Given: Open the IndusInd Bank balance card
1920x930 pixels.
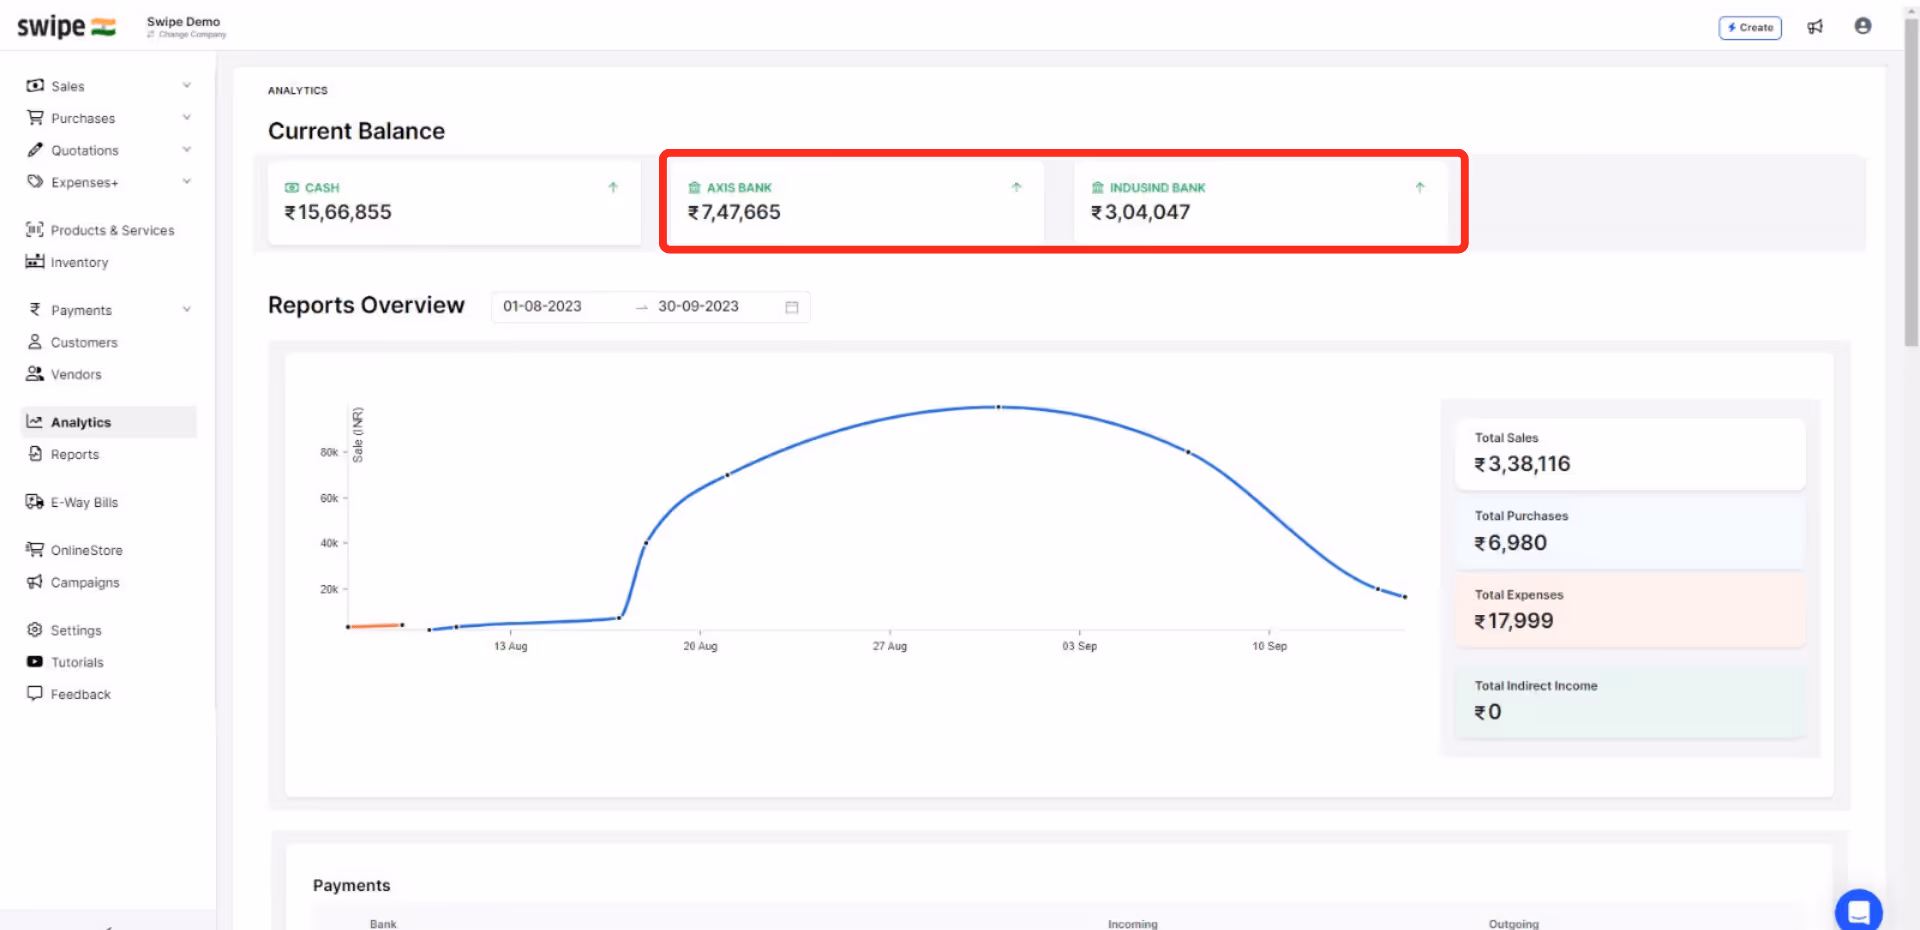Looking at the screenshot, I should click(x=1261, y=202).
